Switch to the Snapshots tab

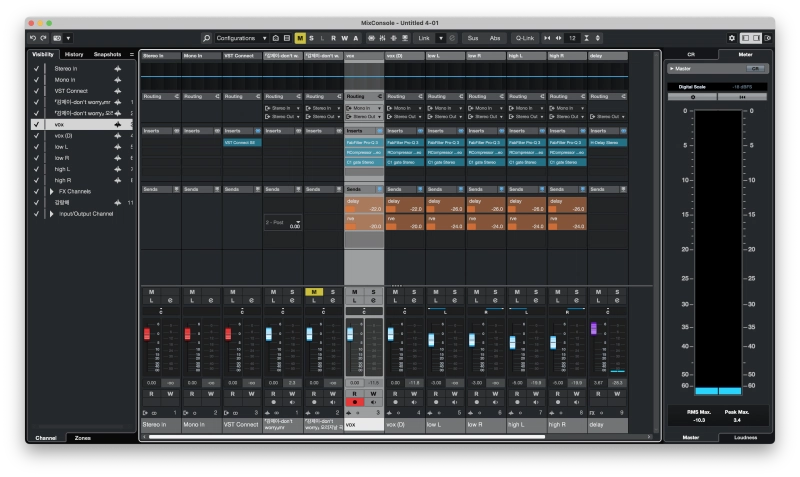[107, 54]
